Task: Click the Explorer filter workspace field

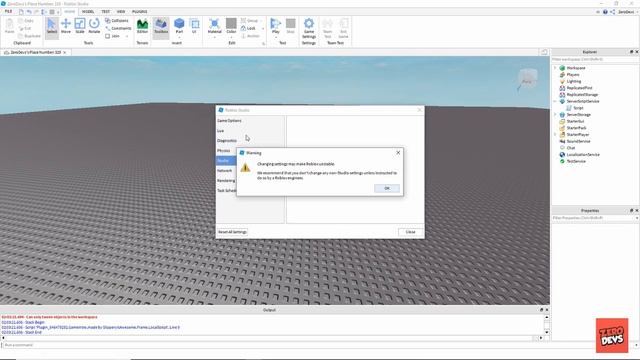Action: click(x=595, y=60)
